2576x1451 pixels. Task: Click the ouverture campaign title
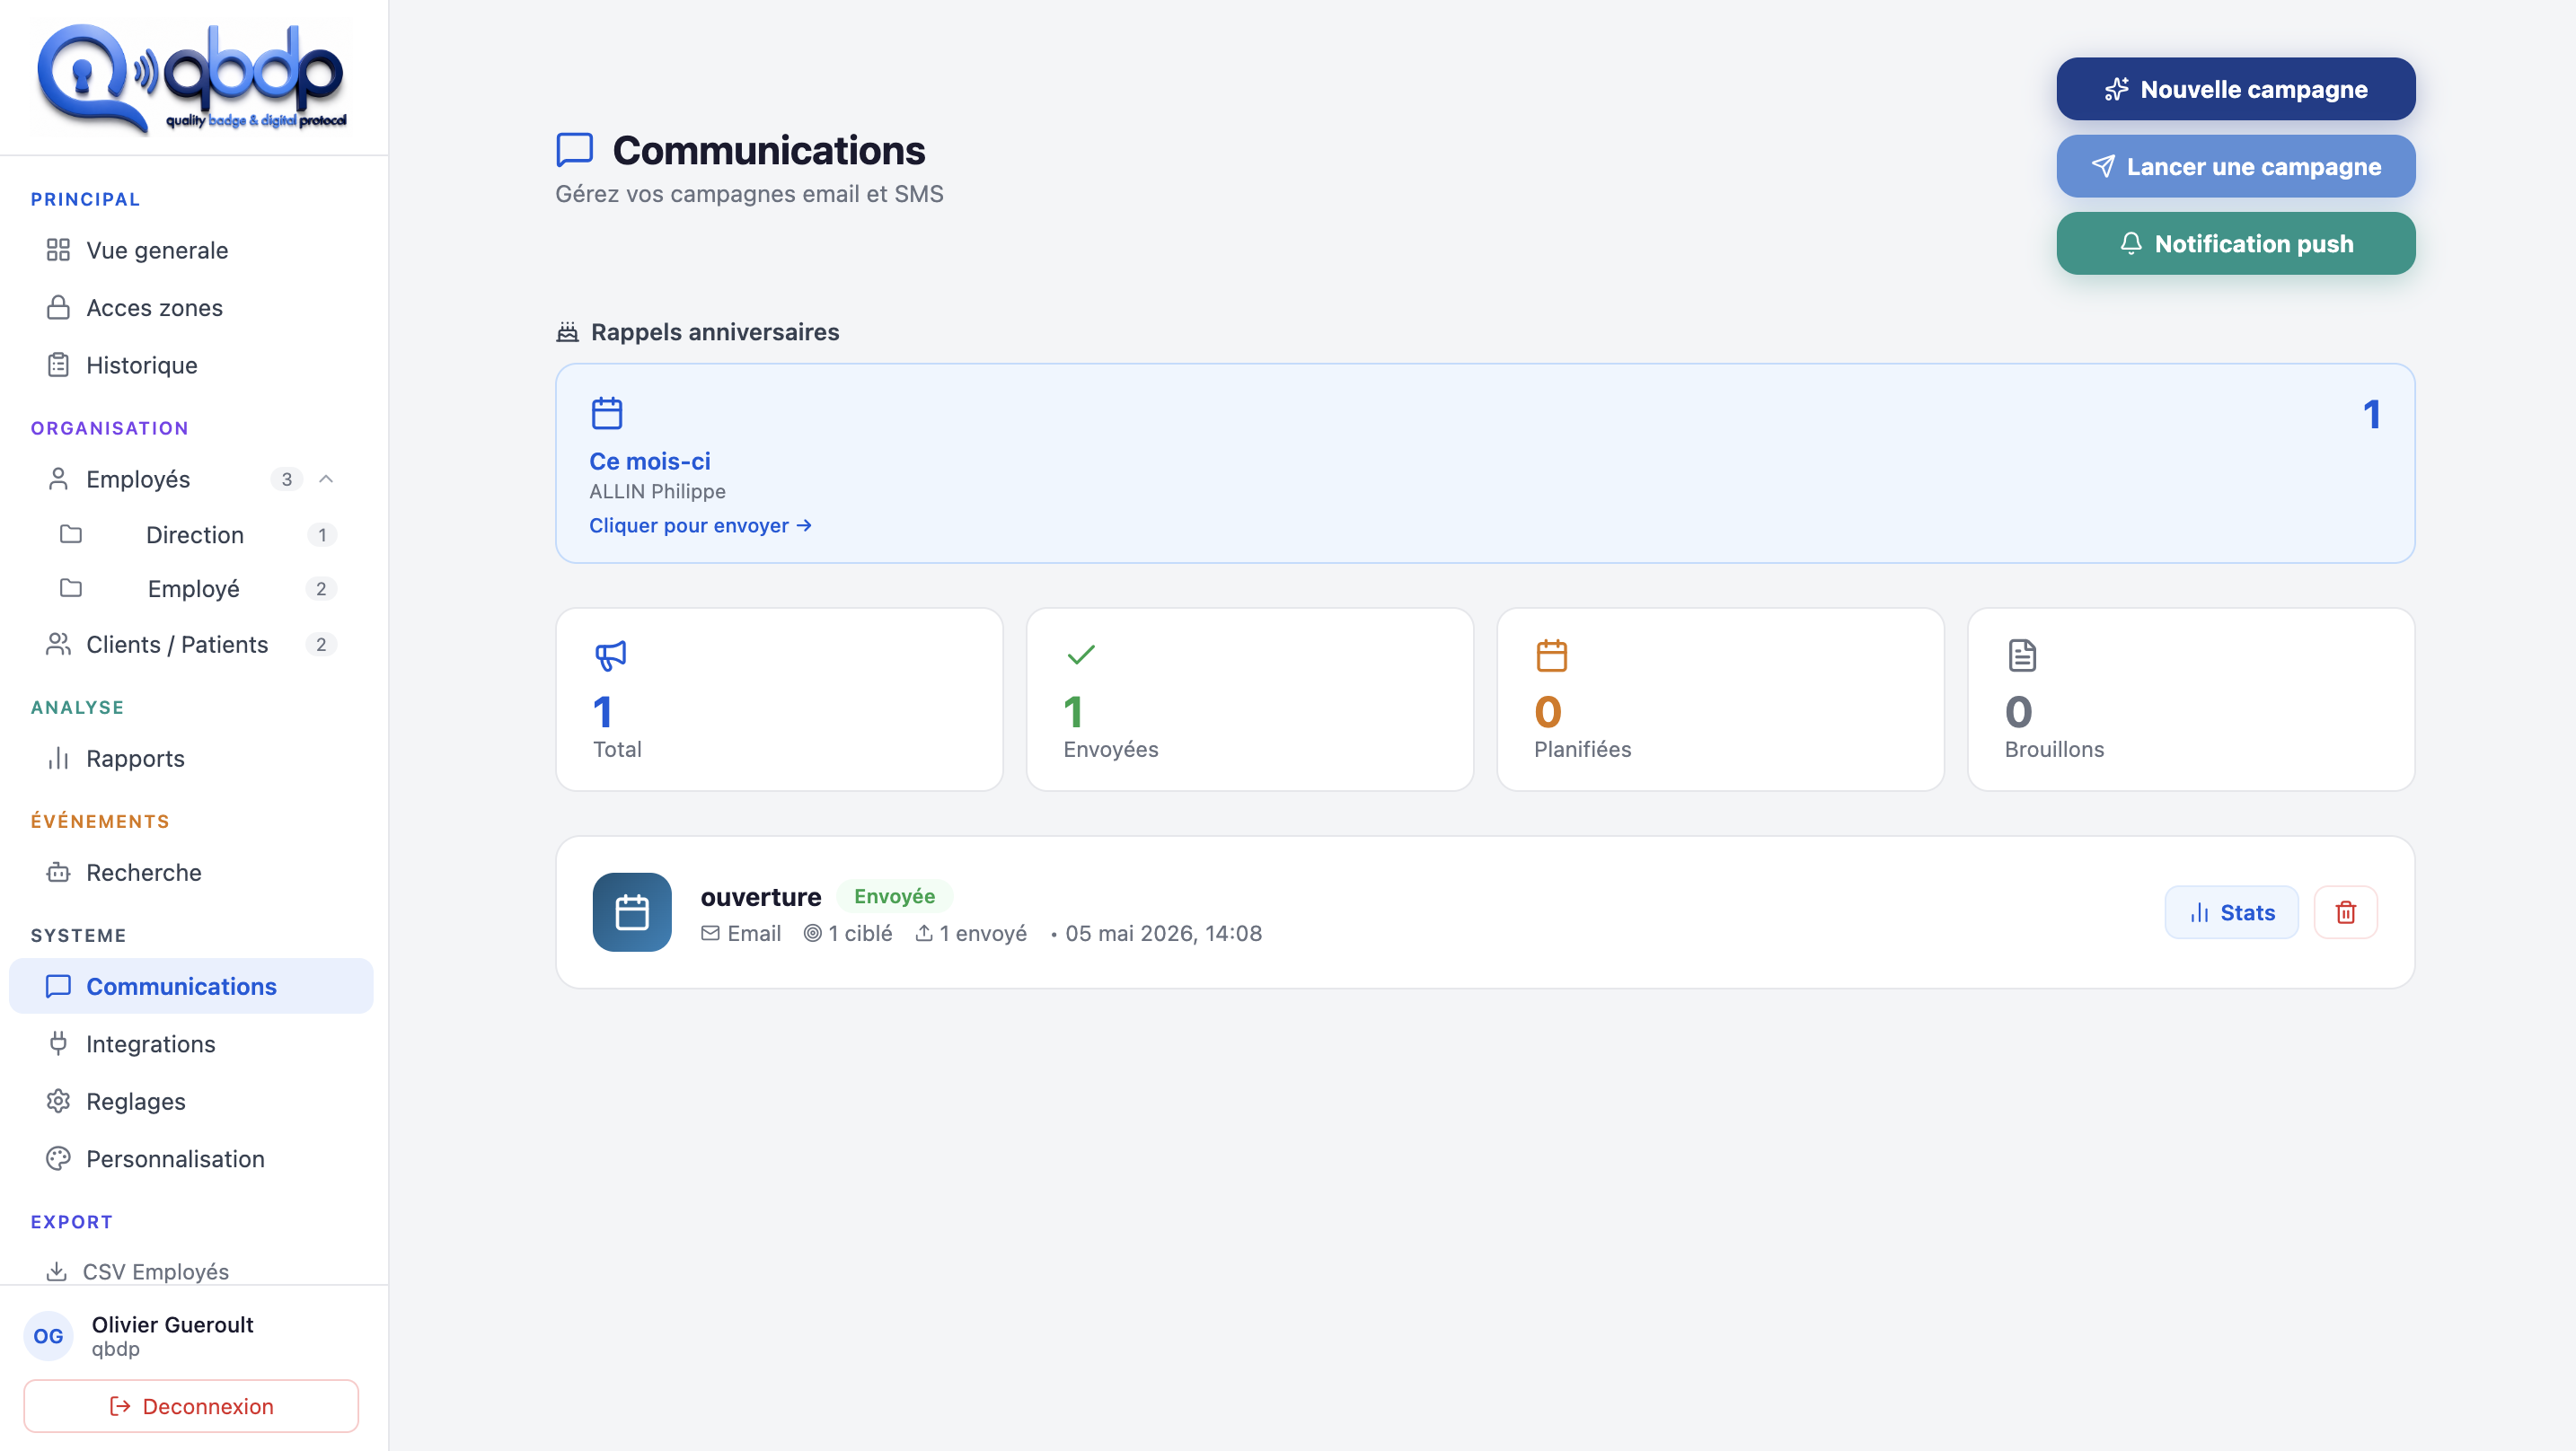pos(761,896)
